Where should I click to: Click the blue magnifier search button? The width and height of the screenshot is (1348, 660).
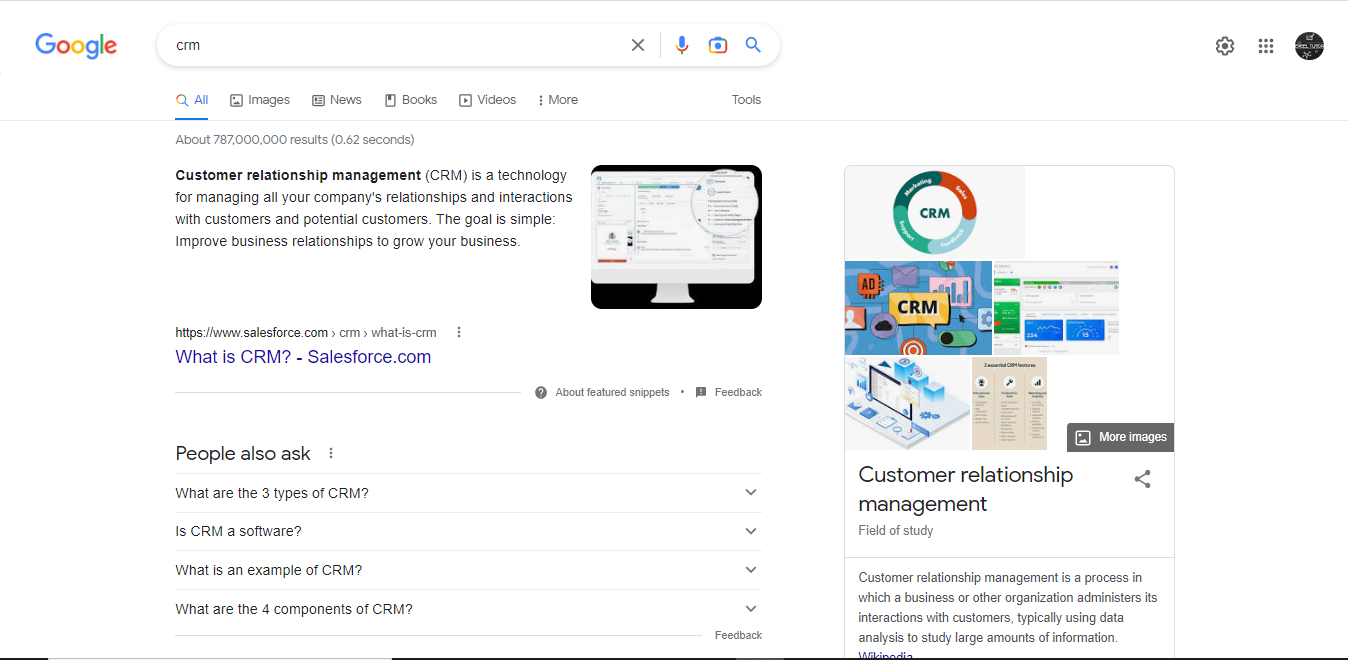pyautogui.click(x=753, y=45)
